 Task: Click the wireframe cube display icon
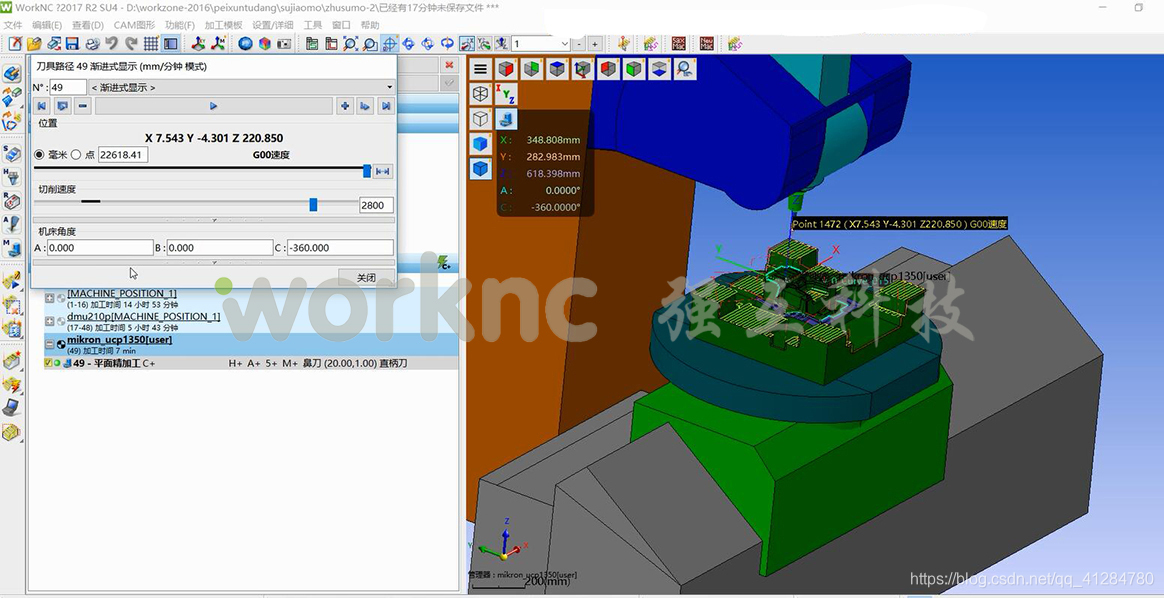481,94
